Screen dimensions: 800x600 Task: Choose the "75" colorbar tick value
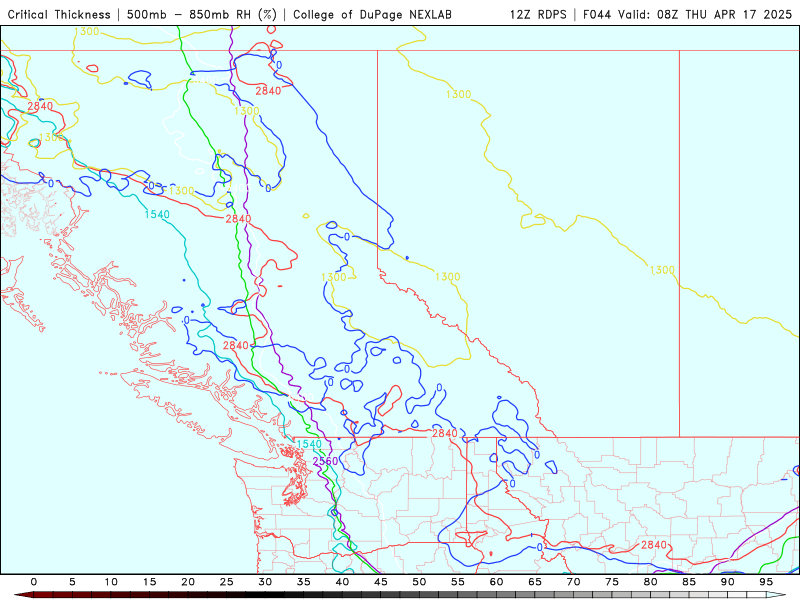612,582
